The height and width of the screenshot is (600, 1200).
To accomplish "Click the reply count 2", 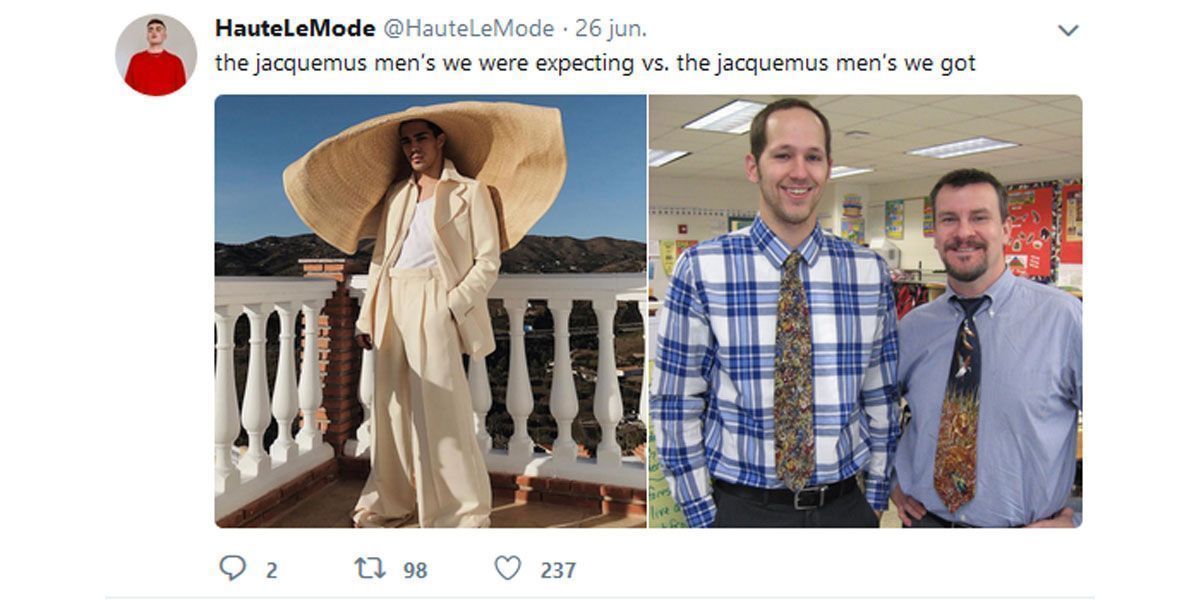I will point(271,570).
